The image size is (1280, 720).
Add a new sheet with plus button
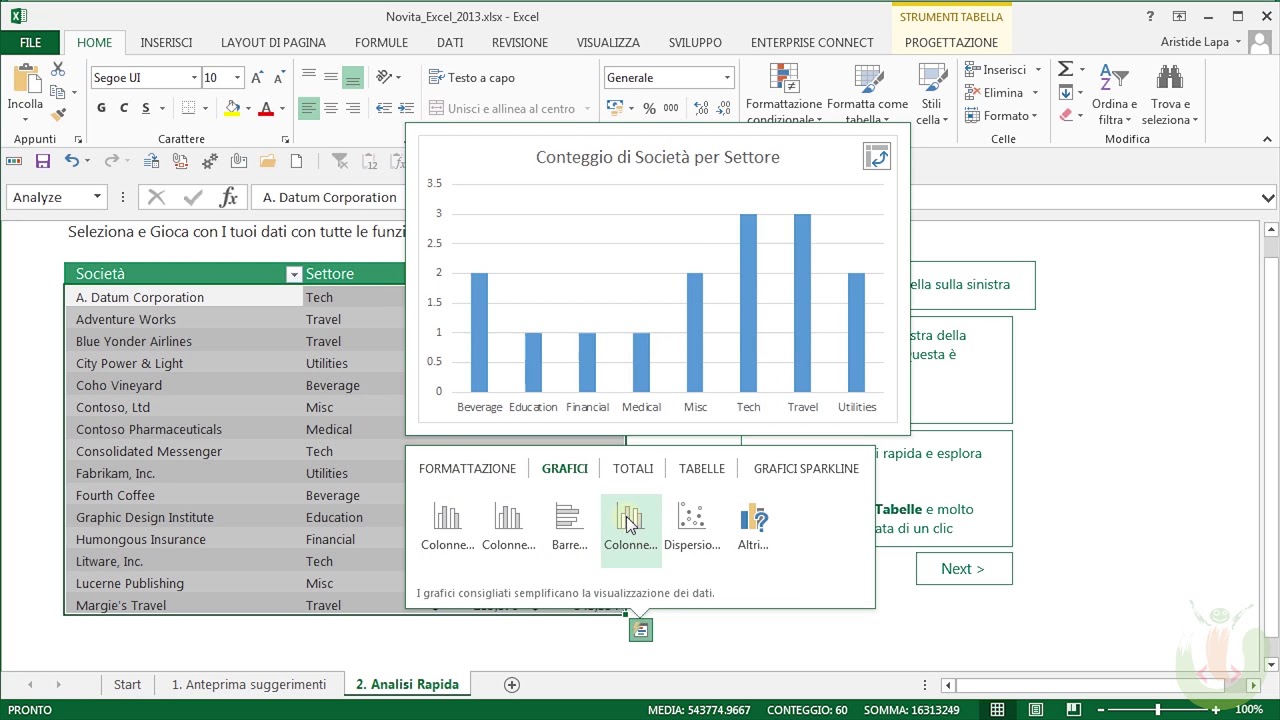[x=512, y=685]
